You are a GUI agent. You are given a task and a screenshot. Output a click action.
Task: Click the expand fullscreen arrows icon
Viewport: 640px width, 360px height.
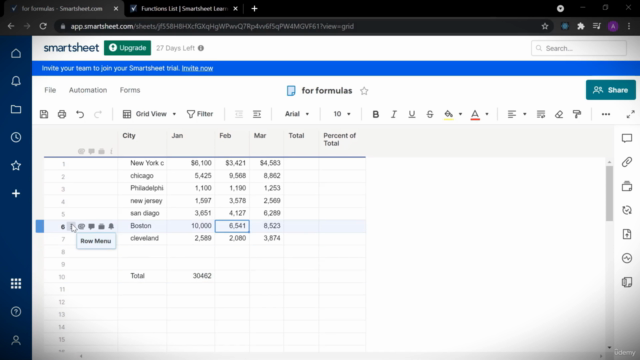click(x=630, y=114)
